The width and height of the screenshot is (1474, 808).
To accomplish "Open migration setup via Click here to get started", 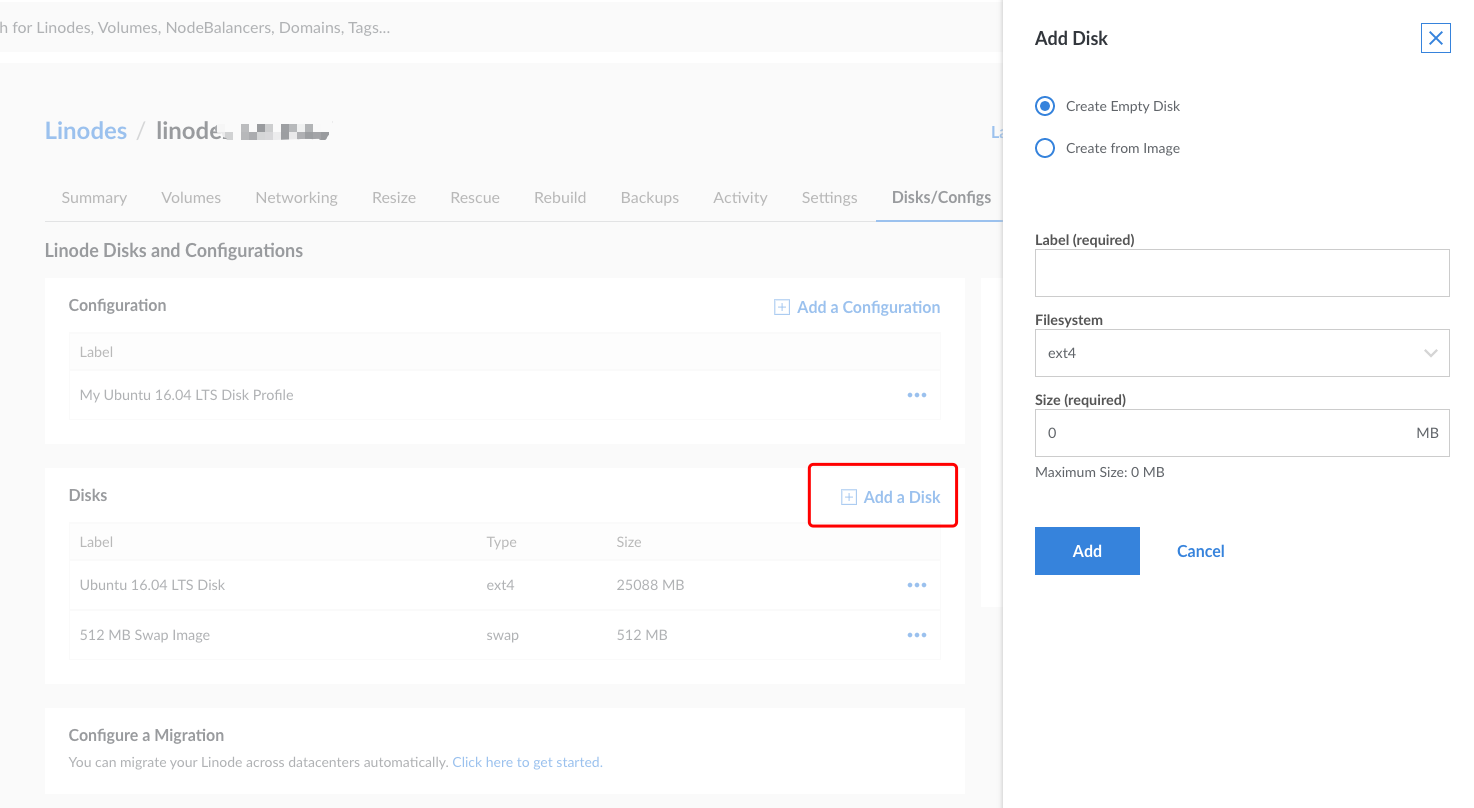I will coord(527,761).
